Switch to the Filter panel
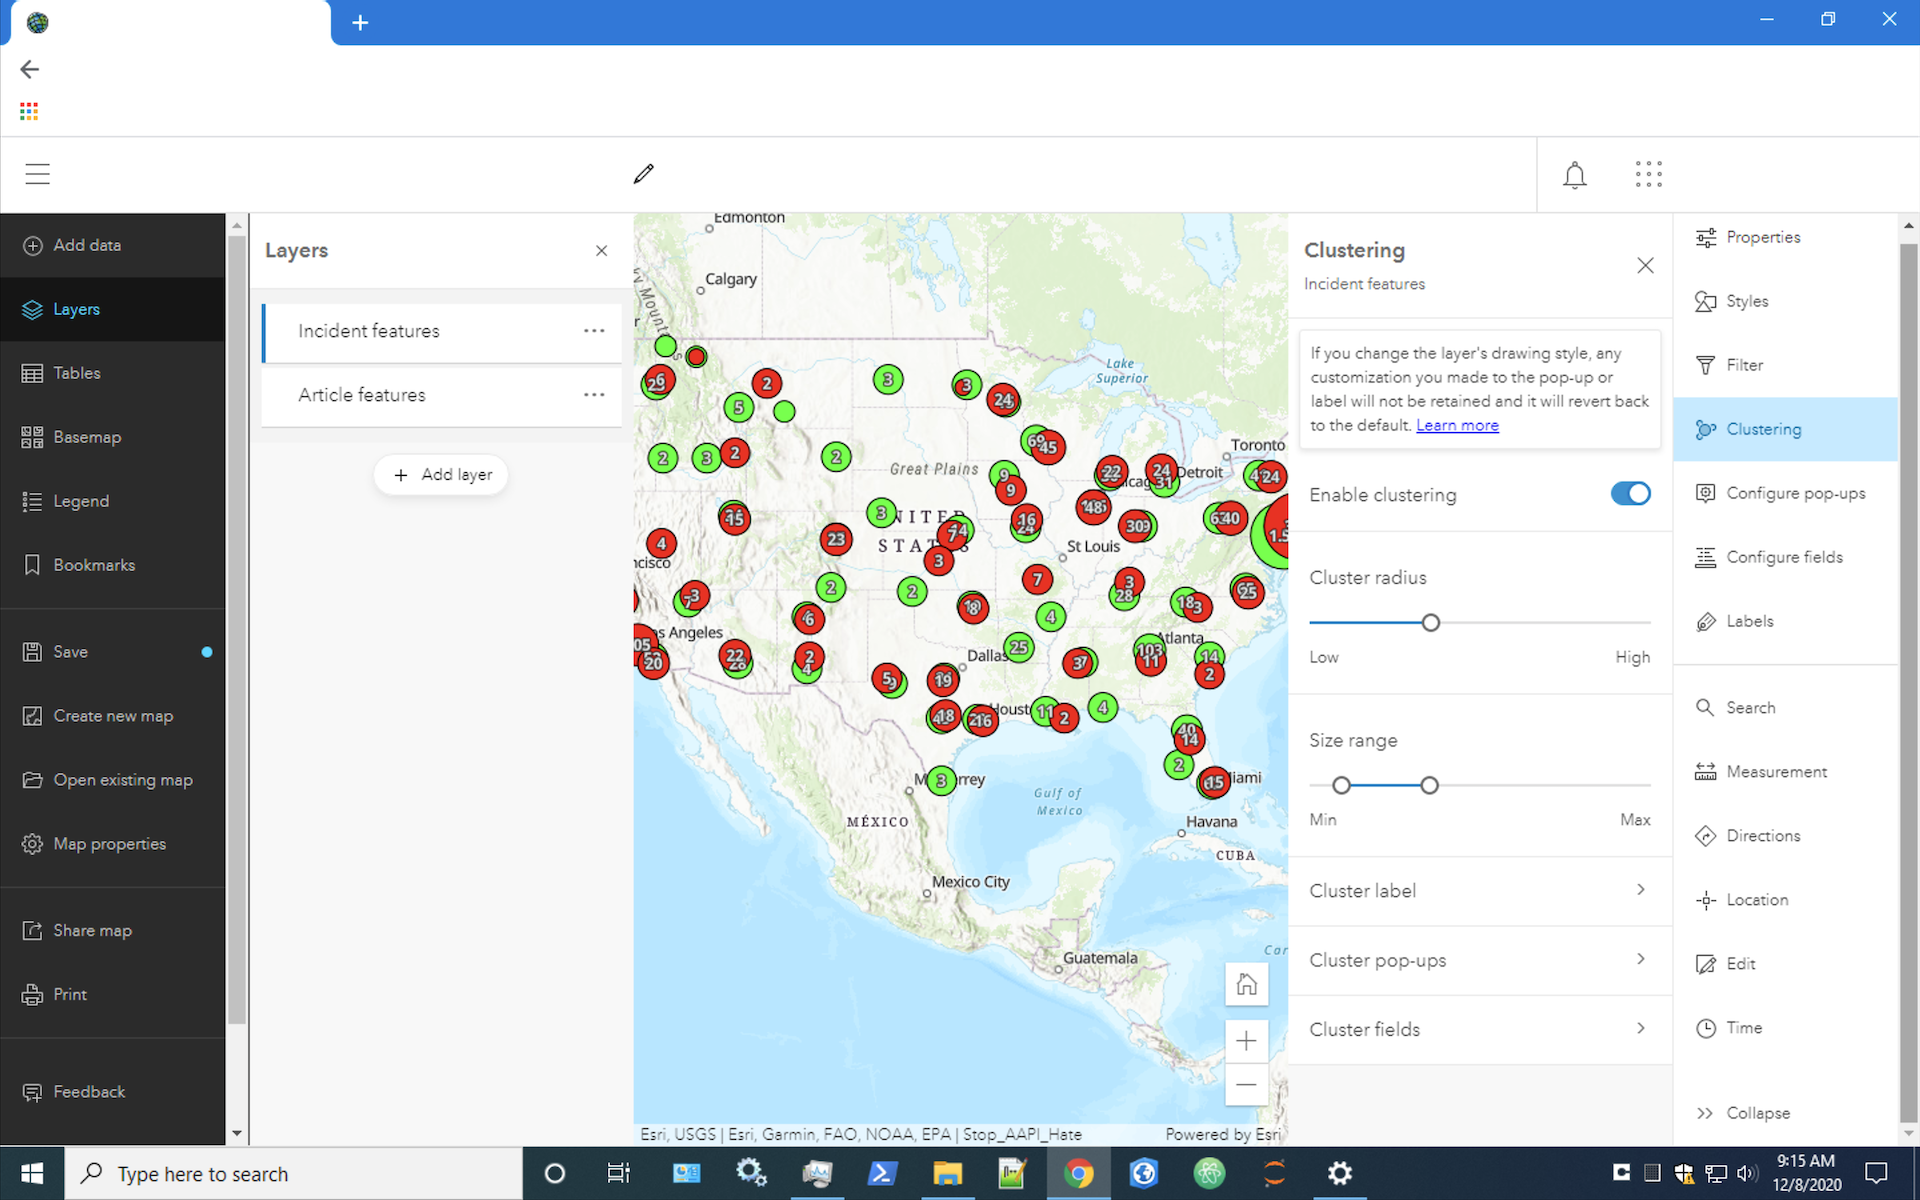The height and width of the screenshot is (1200, 1920). point(1743,365)
